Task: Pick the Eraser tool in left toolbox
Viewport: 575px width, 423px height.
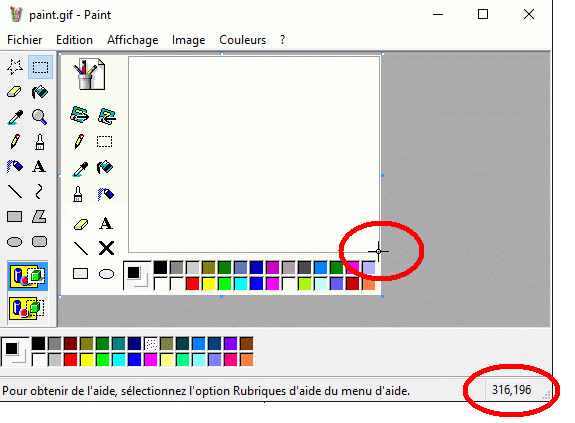Action: click(15, 92)
